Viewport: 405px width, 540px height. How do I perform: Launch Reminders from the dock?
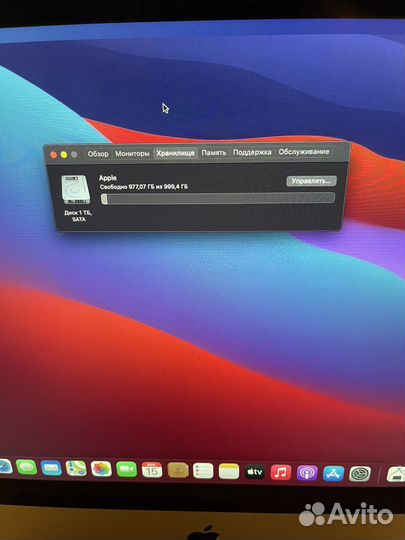pyautogui.click(x=203, y=471)
